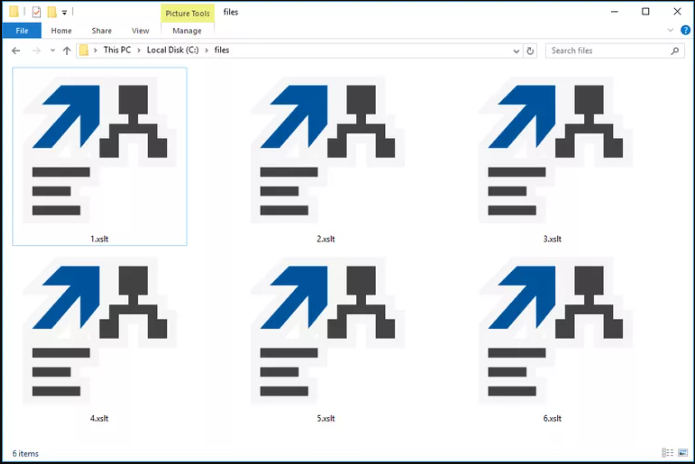Select the 2.xslt file icon
695x464 pixels.
[x=328, y=150]
